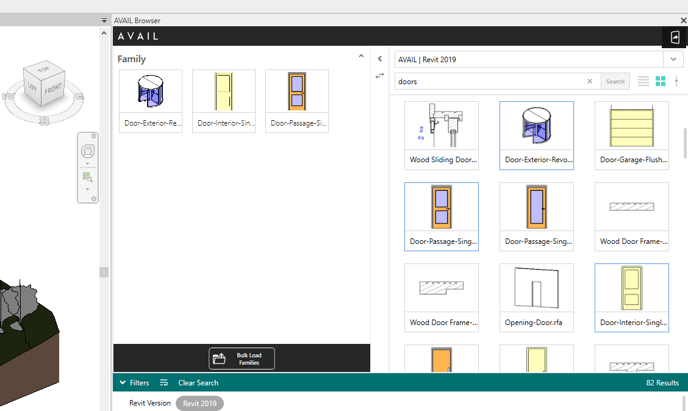Select Door-Passage-Si... in Family panel
688x411 pixels.
click(x=297, y=101)
